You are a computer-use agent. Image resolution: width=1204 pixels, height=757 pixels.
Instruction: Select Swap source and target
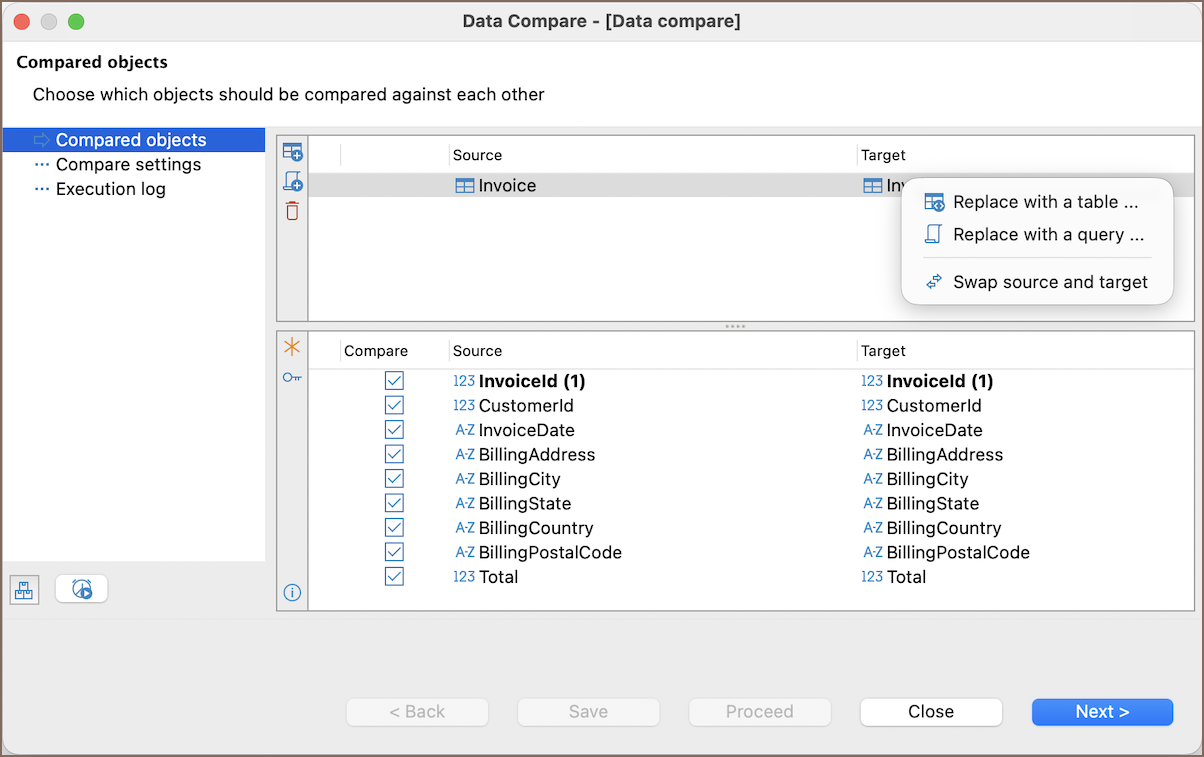click(x=1050, y=282)
